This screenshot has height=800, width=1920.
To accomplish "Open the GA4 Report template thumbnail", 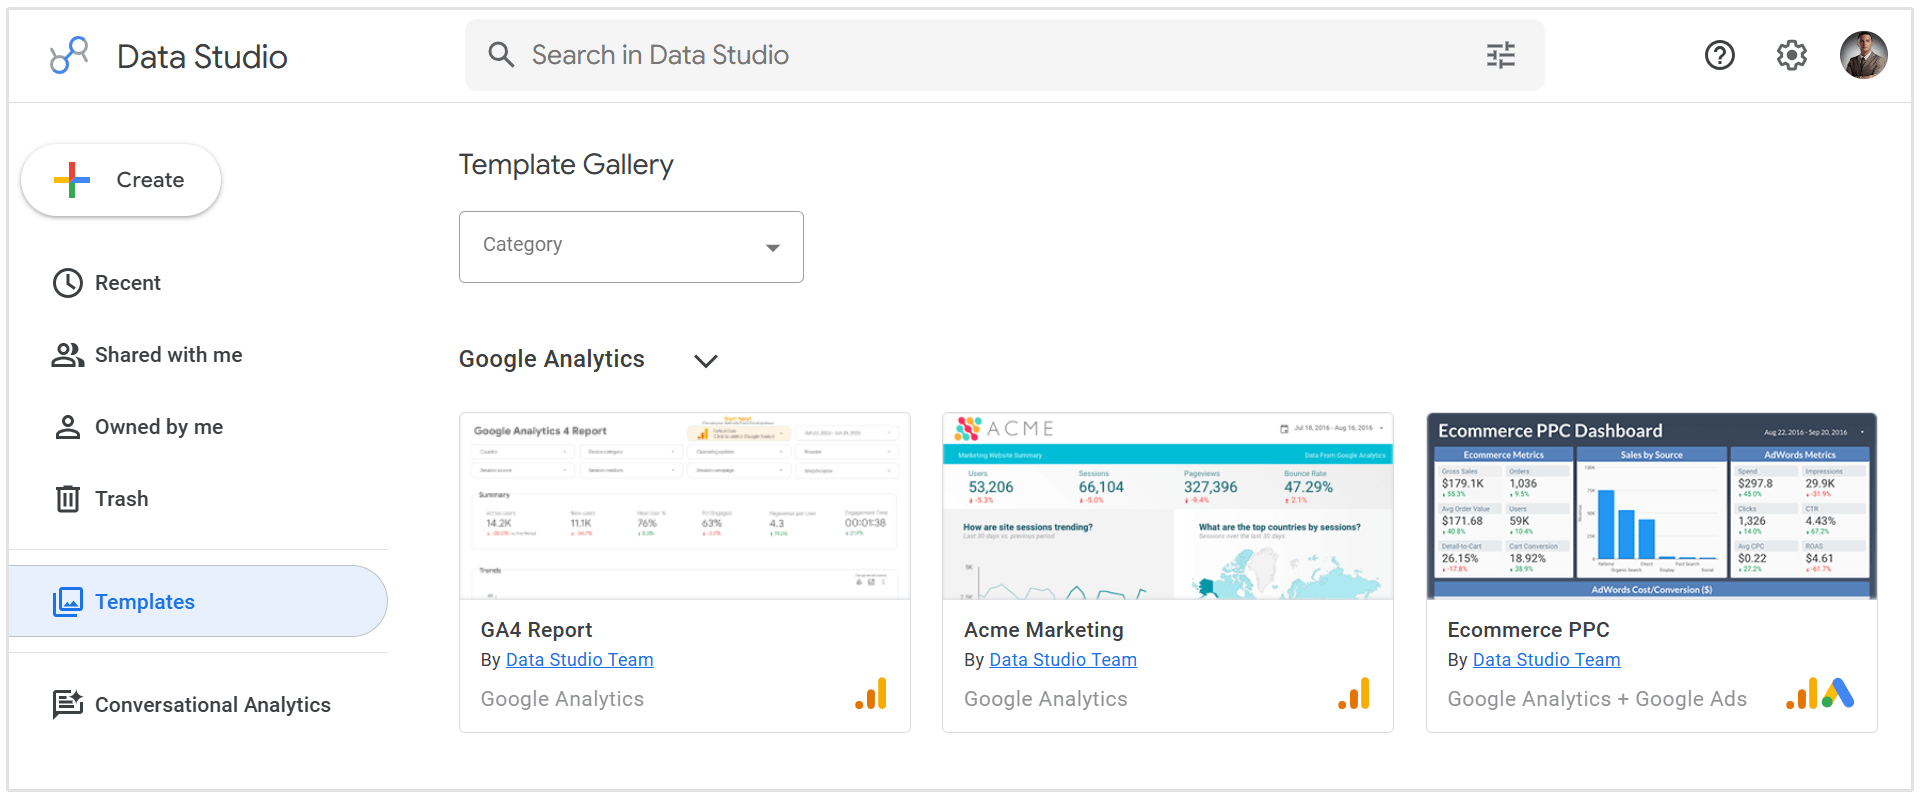I will pyautogui.click(x=685, y=506).
